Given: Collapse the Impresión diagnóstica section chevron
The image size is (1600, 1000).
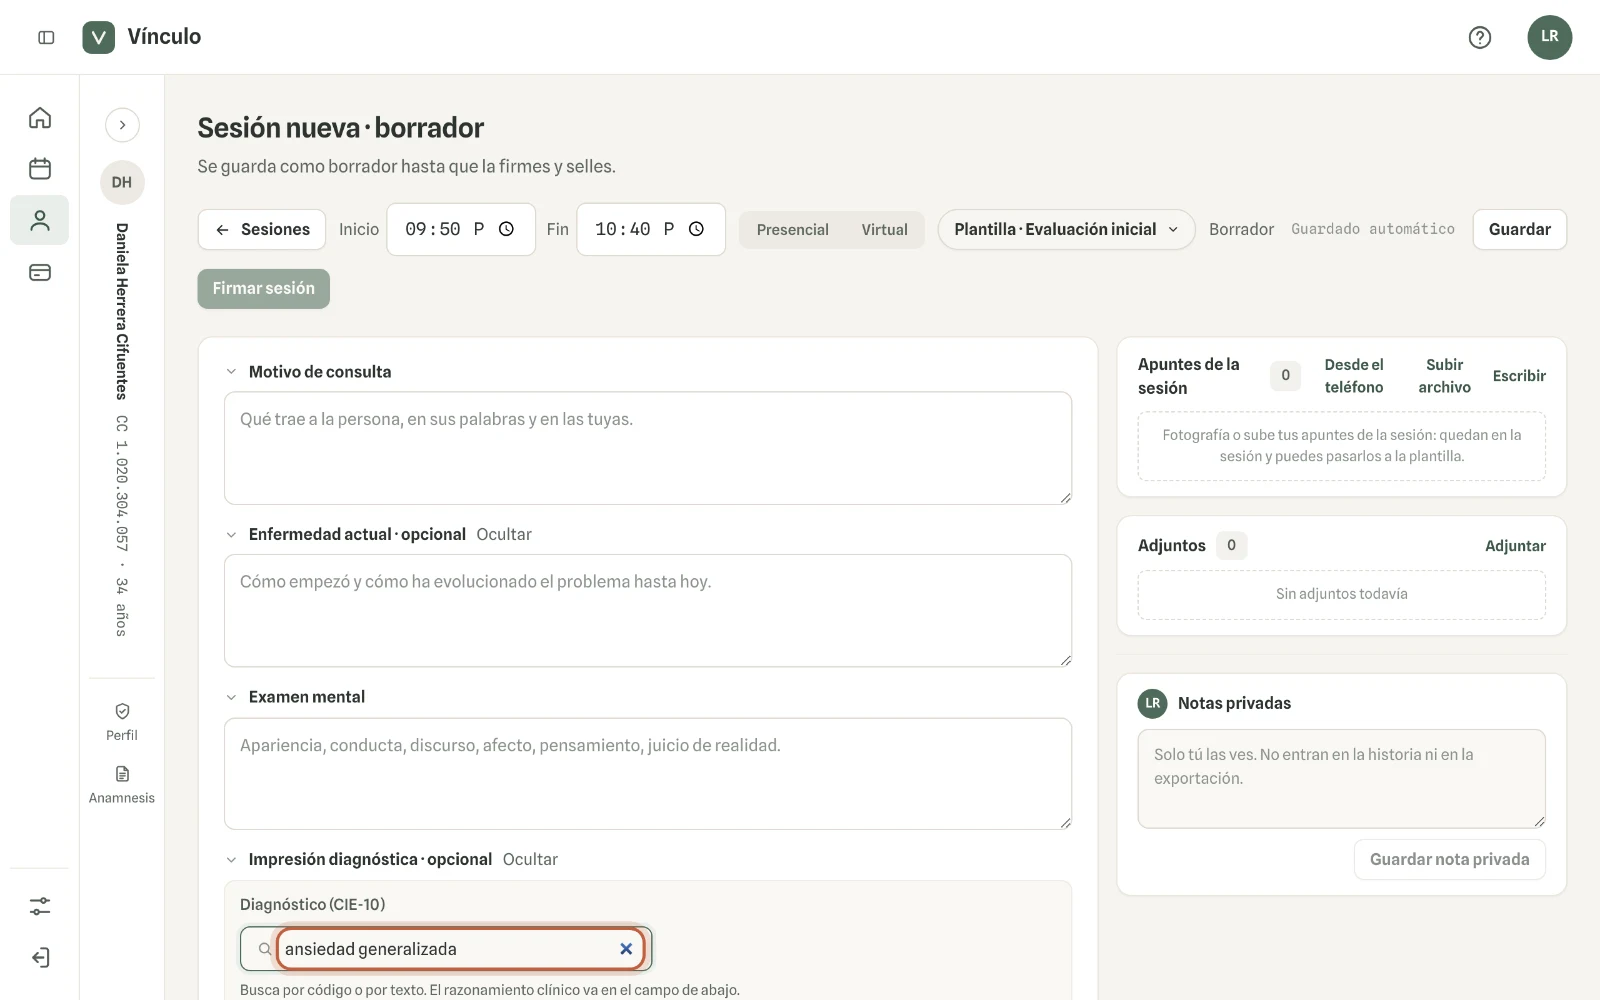Looking at the screenshot, I should click(231, 860).
